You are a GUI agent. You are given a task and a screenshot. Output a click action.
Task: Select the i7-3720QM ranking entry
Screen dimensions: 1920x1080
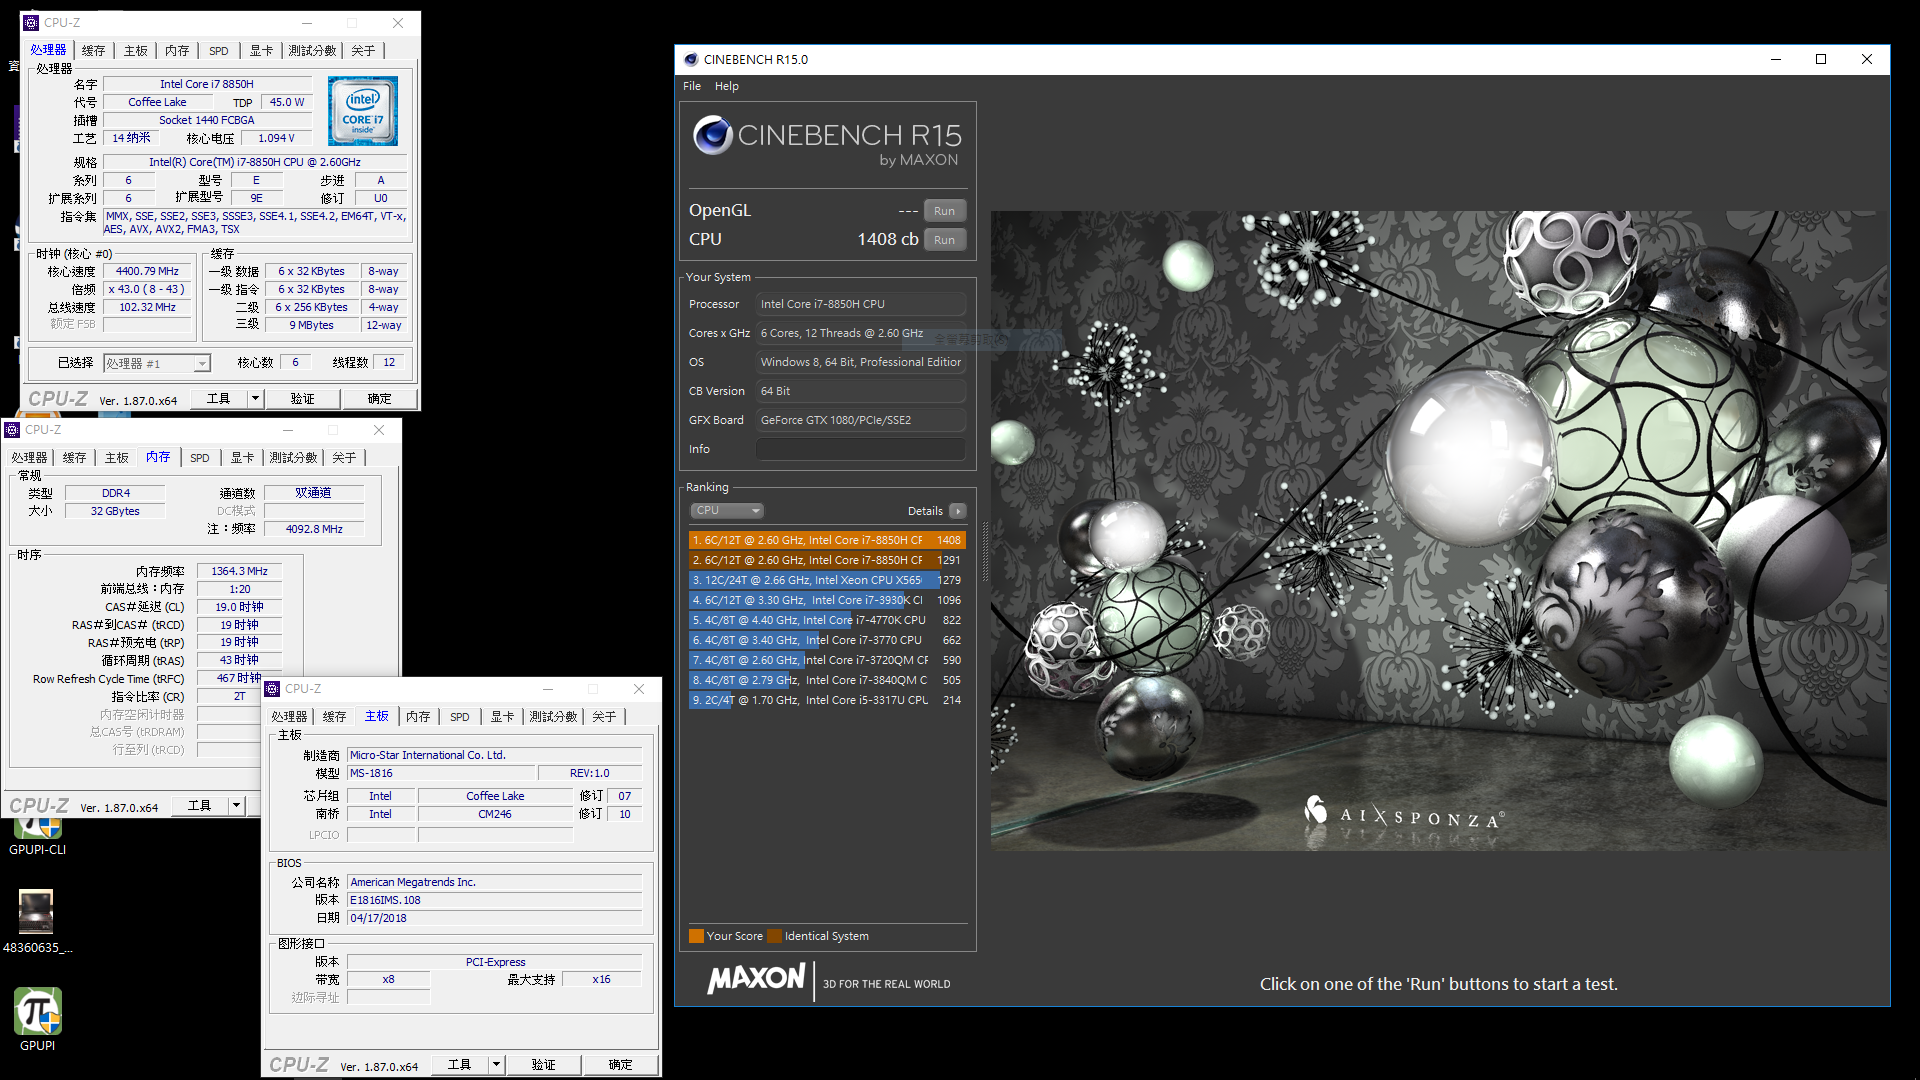coord(827,660)
